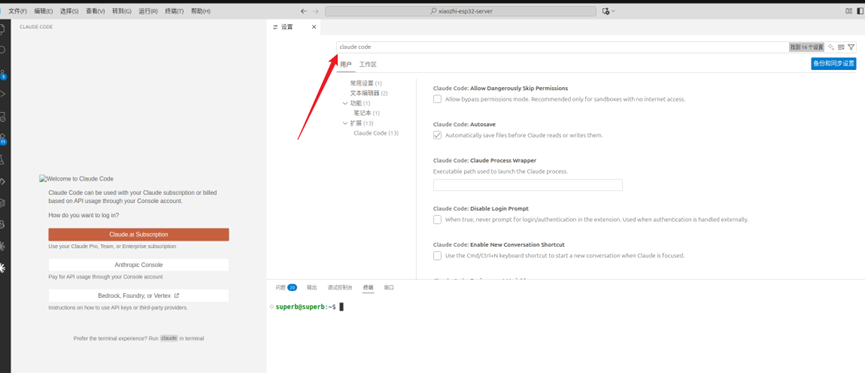Open Run and Debug view
Screen dimensions: 865x373
(x=3, y=94)
